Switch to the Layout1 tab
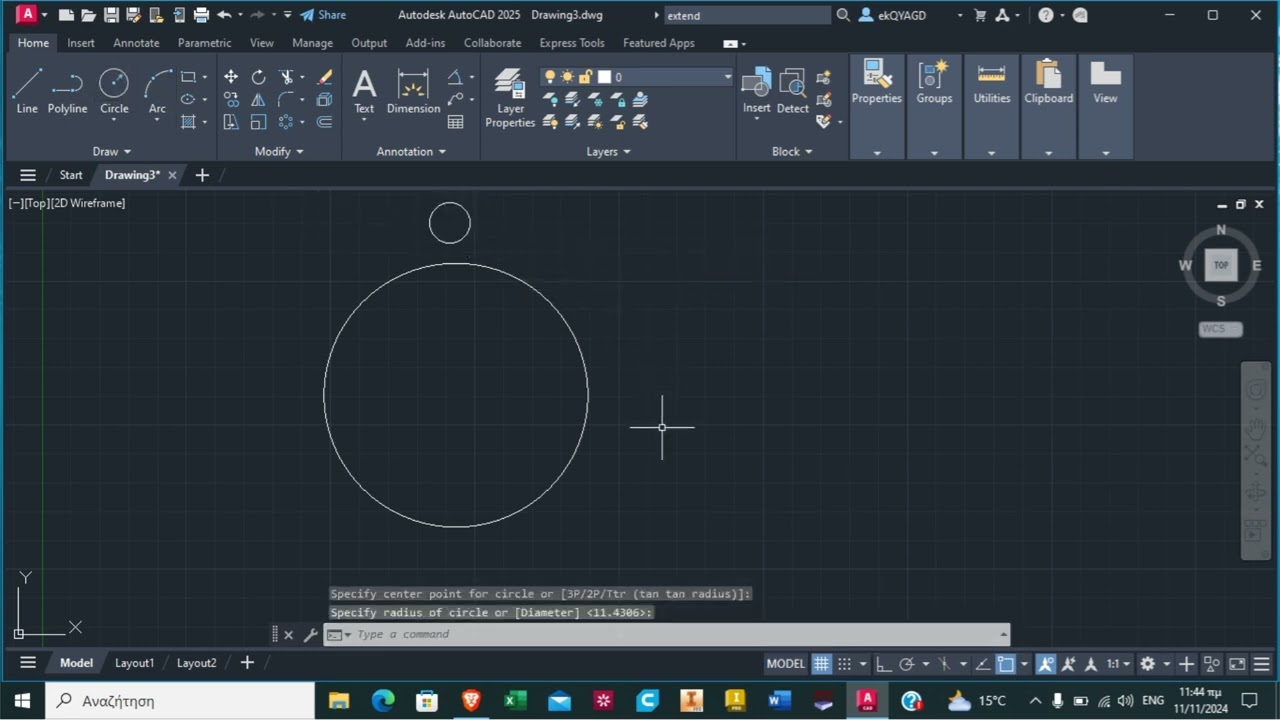The image size is (1280, 720). pyautogui.click(x=134, y=663)
